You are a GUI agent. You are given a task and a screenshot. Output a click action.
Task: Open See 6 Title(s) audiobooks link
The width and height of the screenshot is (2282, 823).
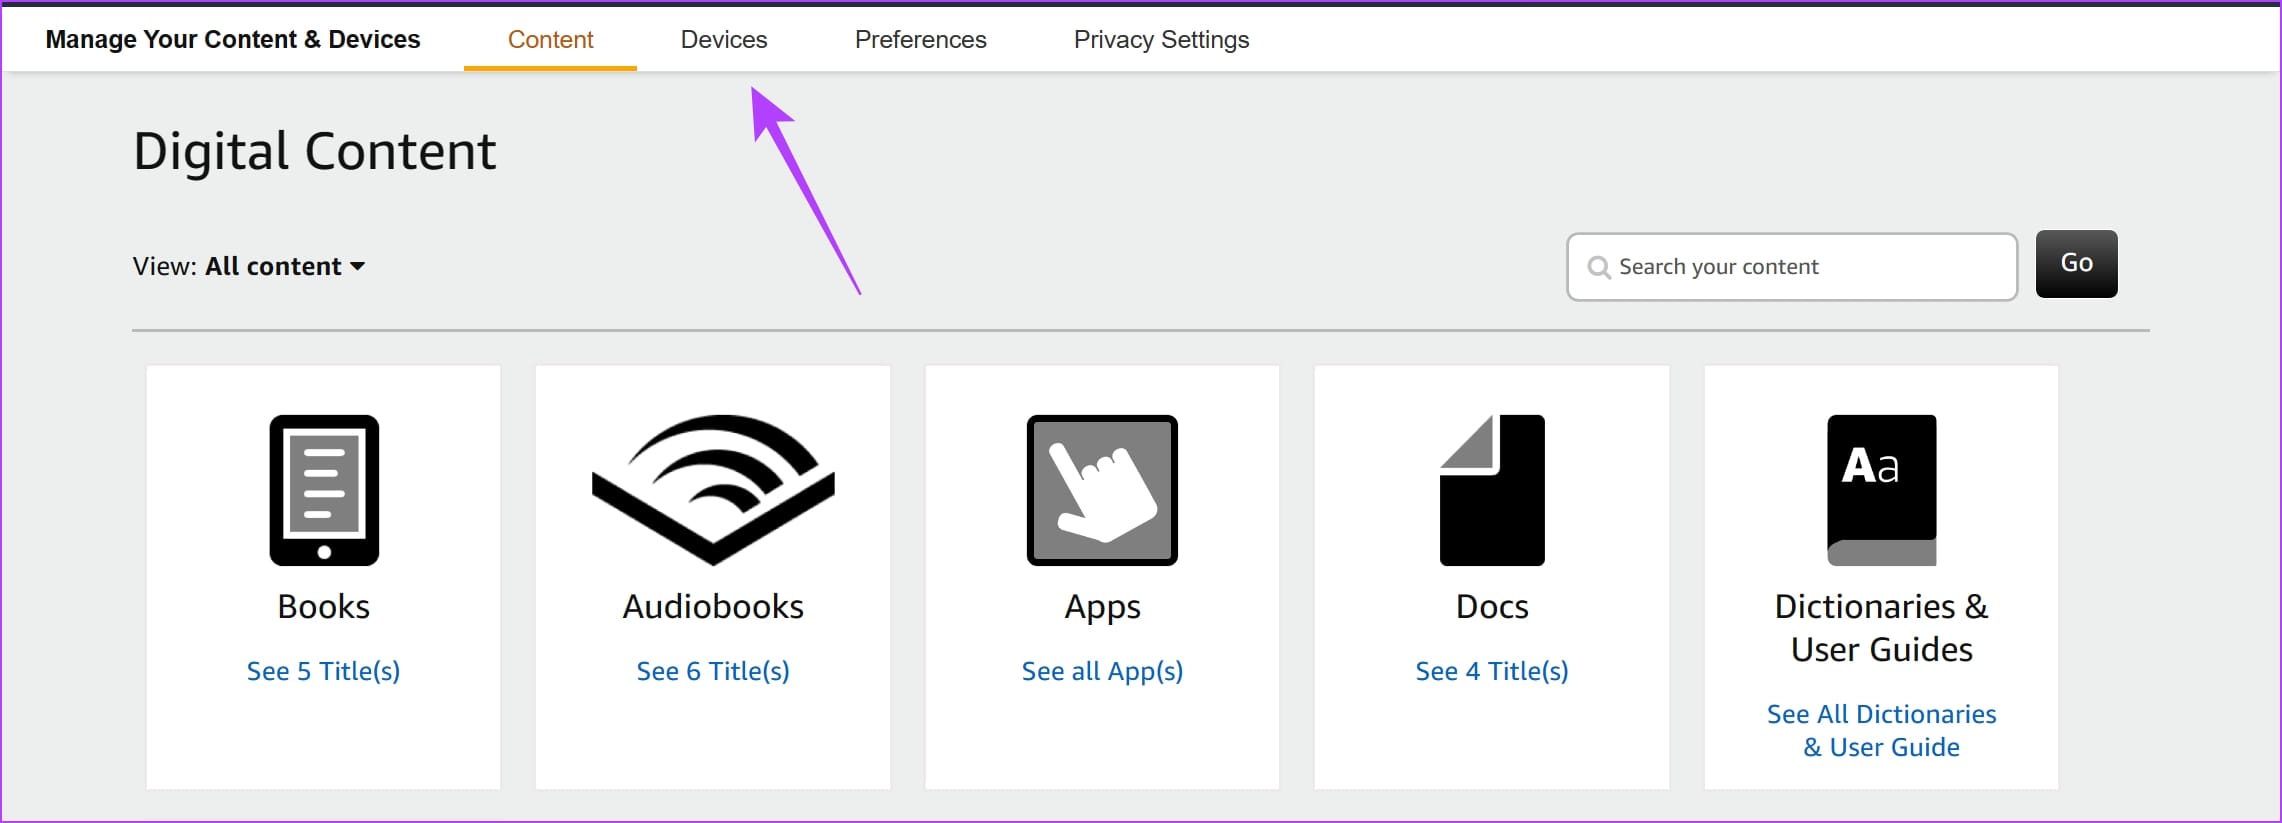(x=713, y=671)
